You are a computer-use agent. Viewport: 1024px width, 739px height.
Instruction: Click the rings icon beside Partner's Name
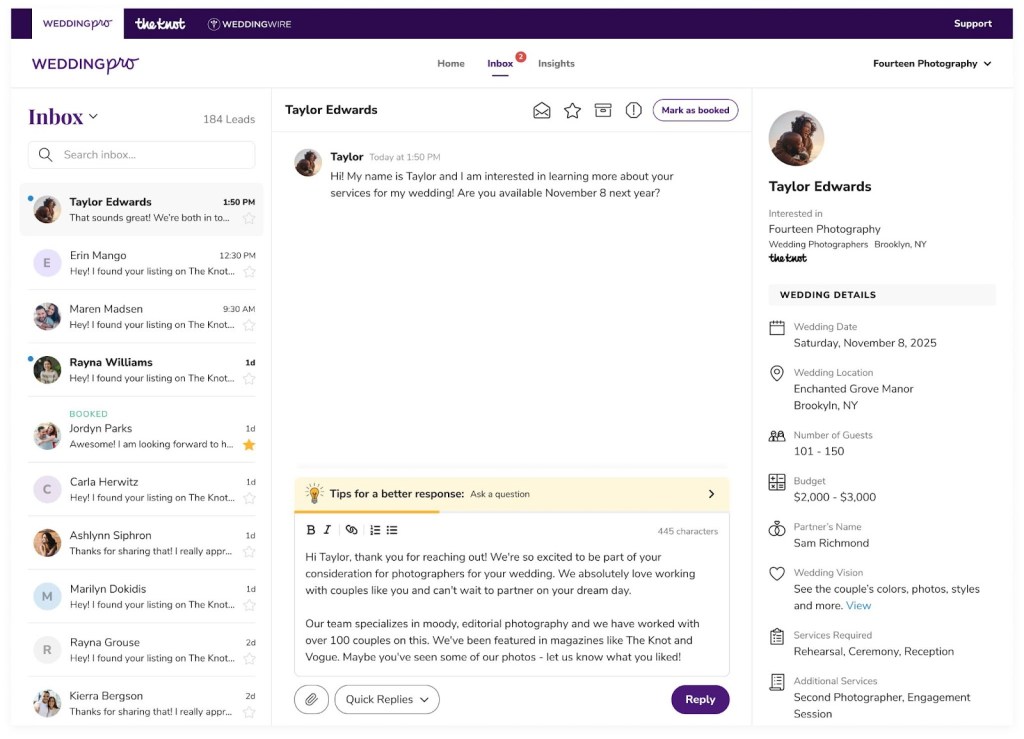click(776, 528)
